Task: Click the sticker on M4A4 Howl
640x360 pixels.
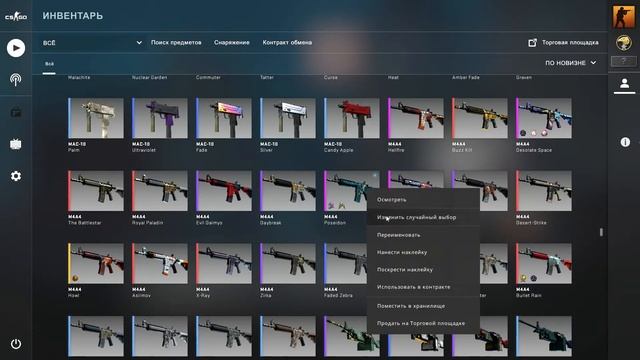Action: 75,278
